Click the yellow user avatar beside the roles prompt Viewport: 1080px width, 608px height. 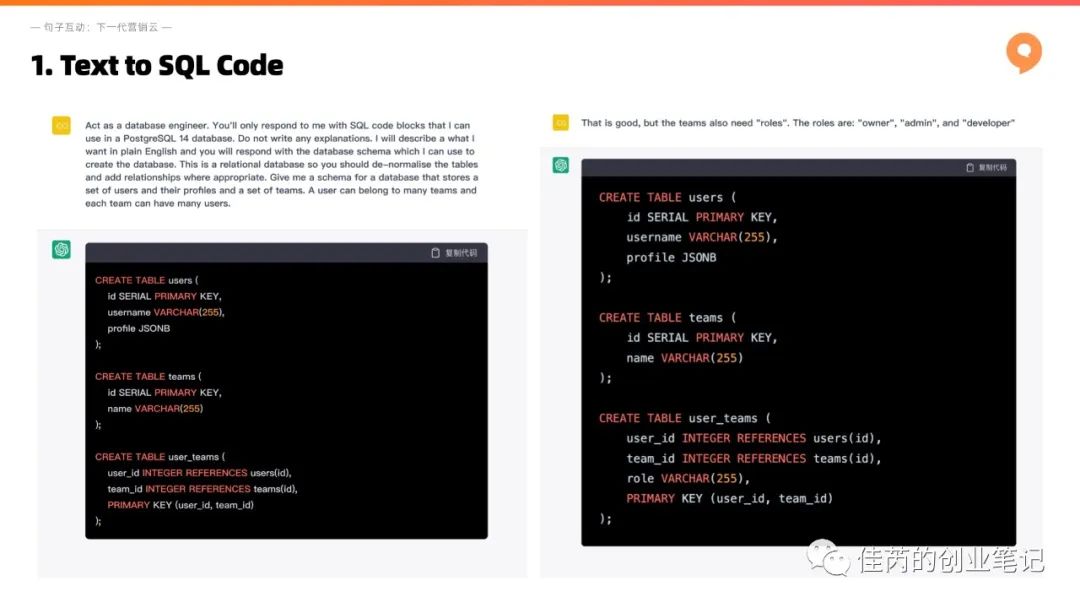[x=561, y=123]
